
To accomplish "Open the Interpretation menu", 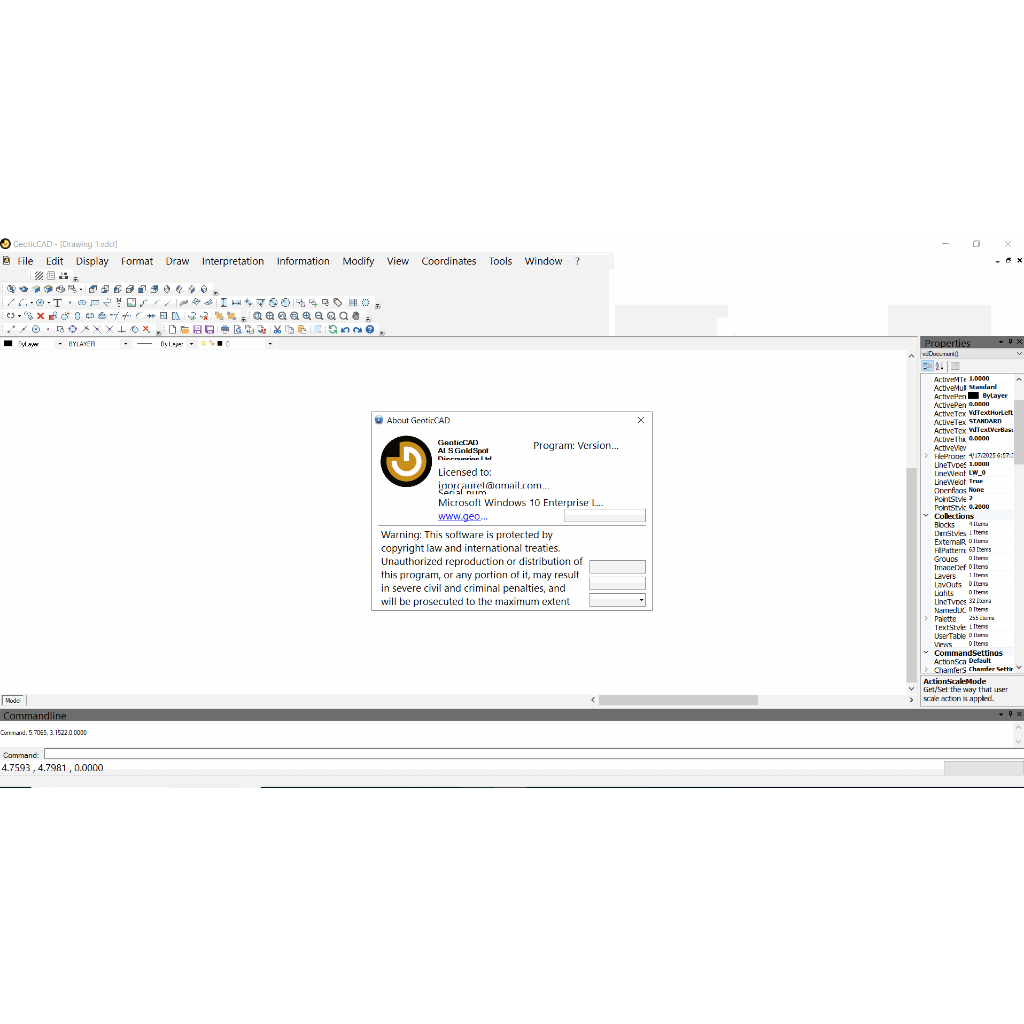I will pyautogui.click(x=232, y=261).
